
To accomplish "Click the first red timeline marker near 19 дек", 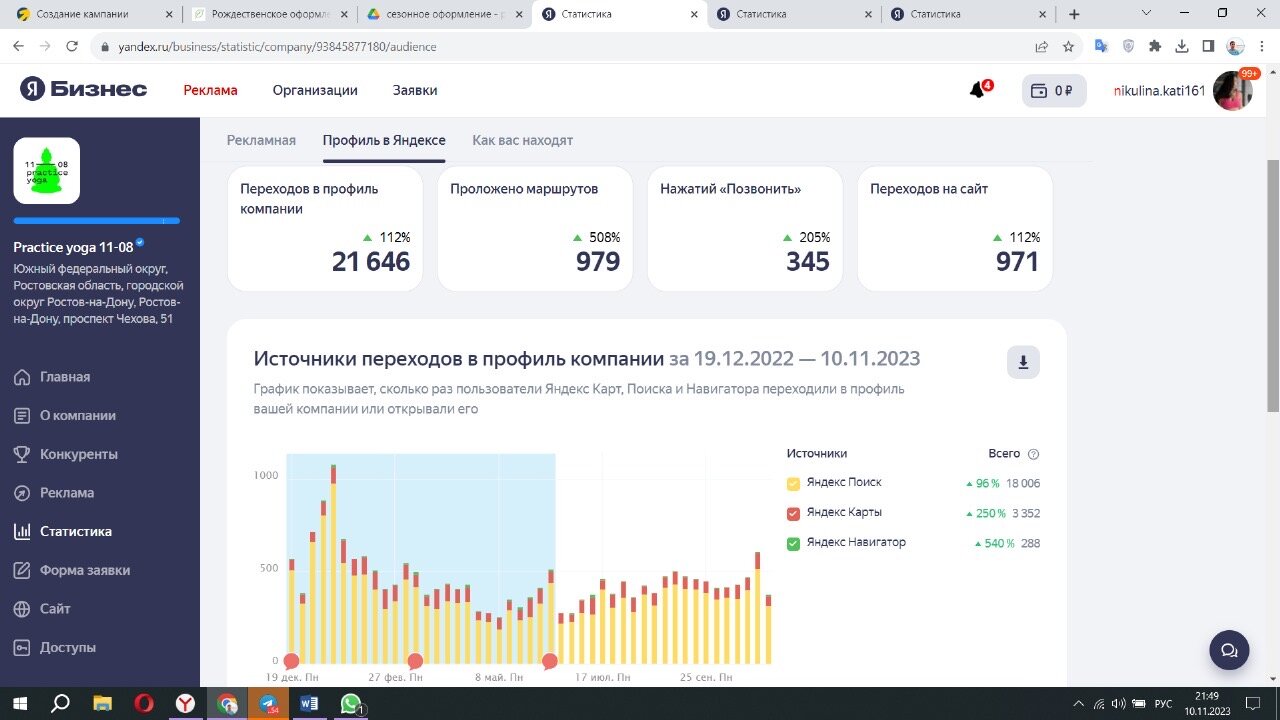I will 291,661.
